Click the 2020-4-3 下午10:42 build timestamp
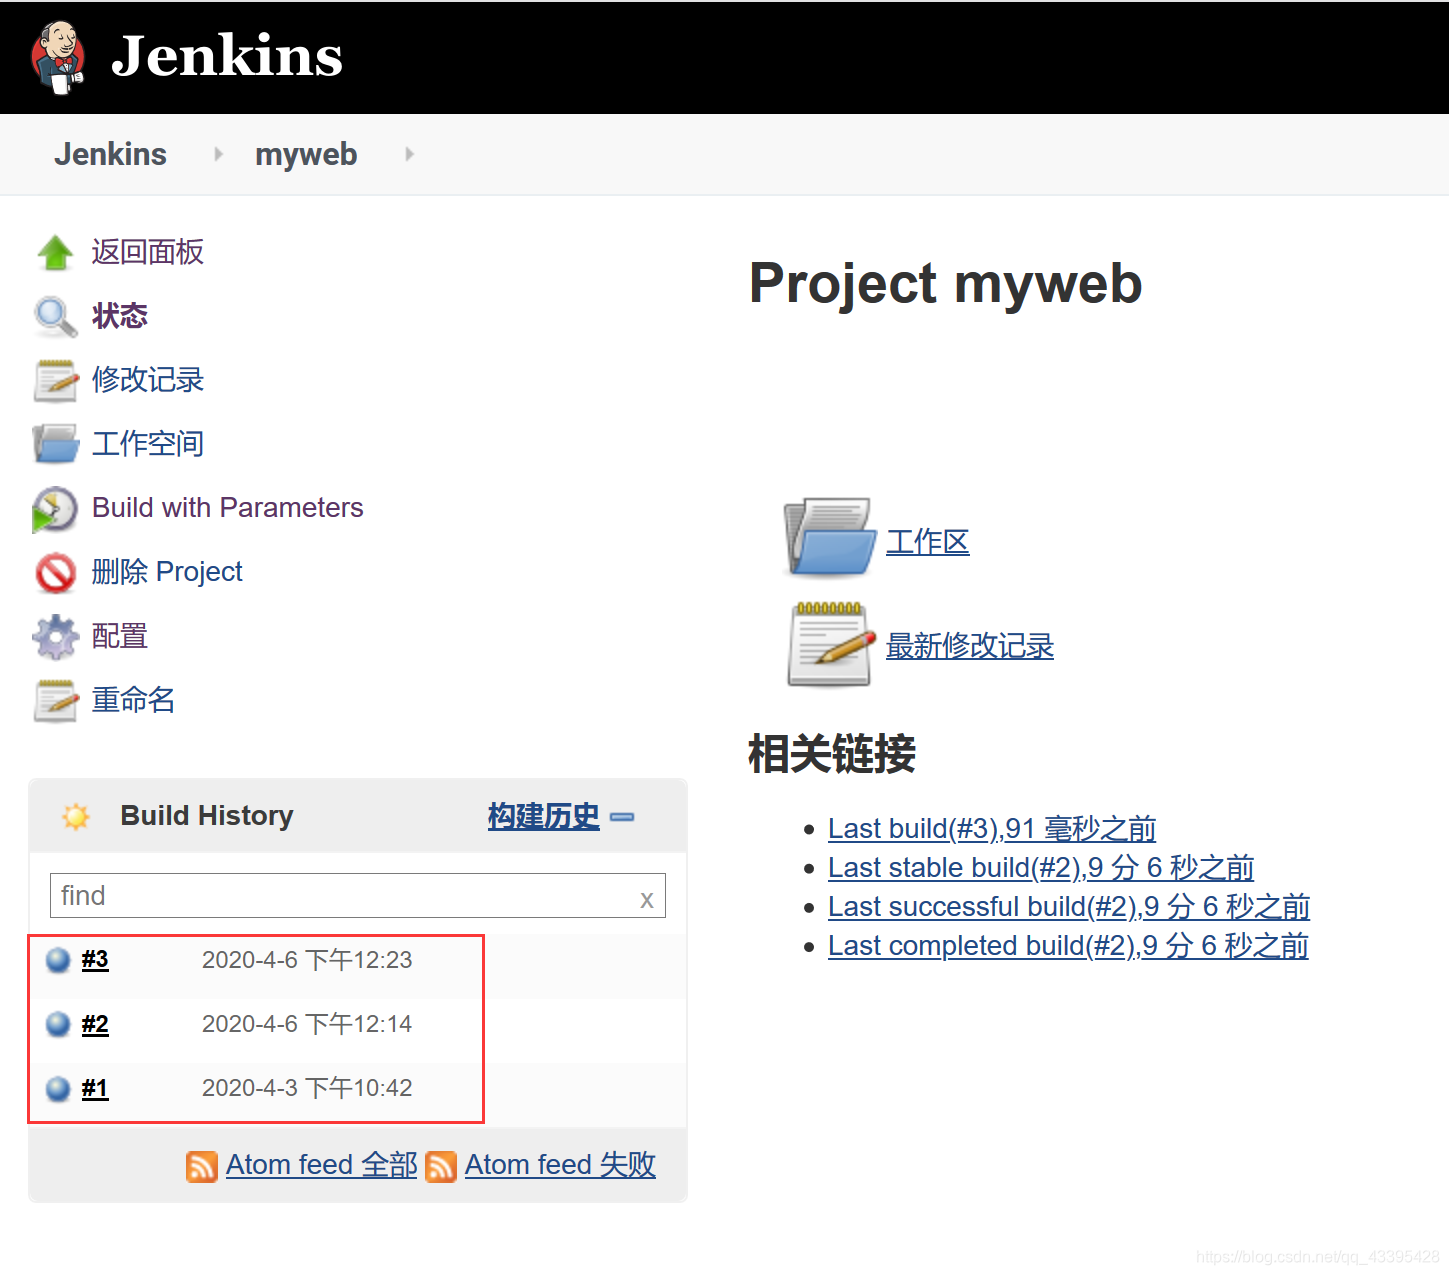 click(307, 1088)
